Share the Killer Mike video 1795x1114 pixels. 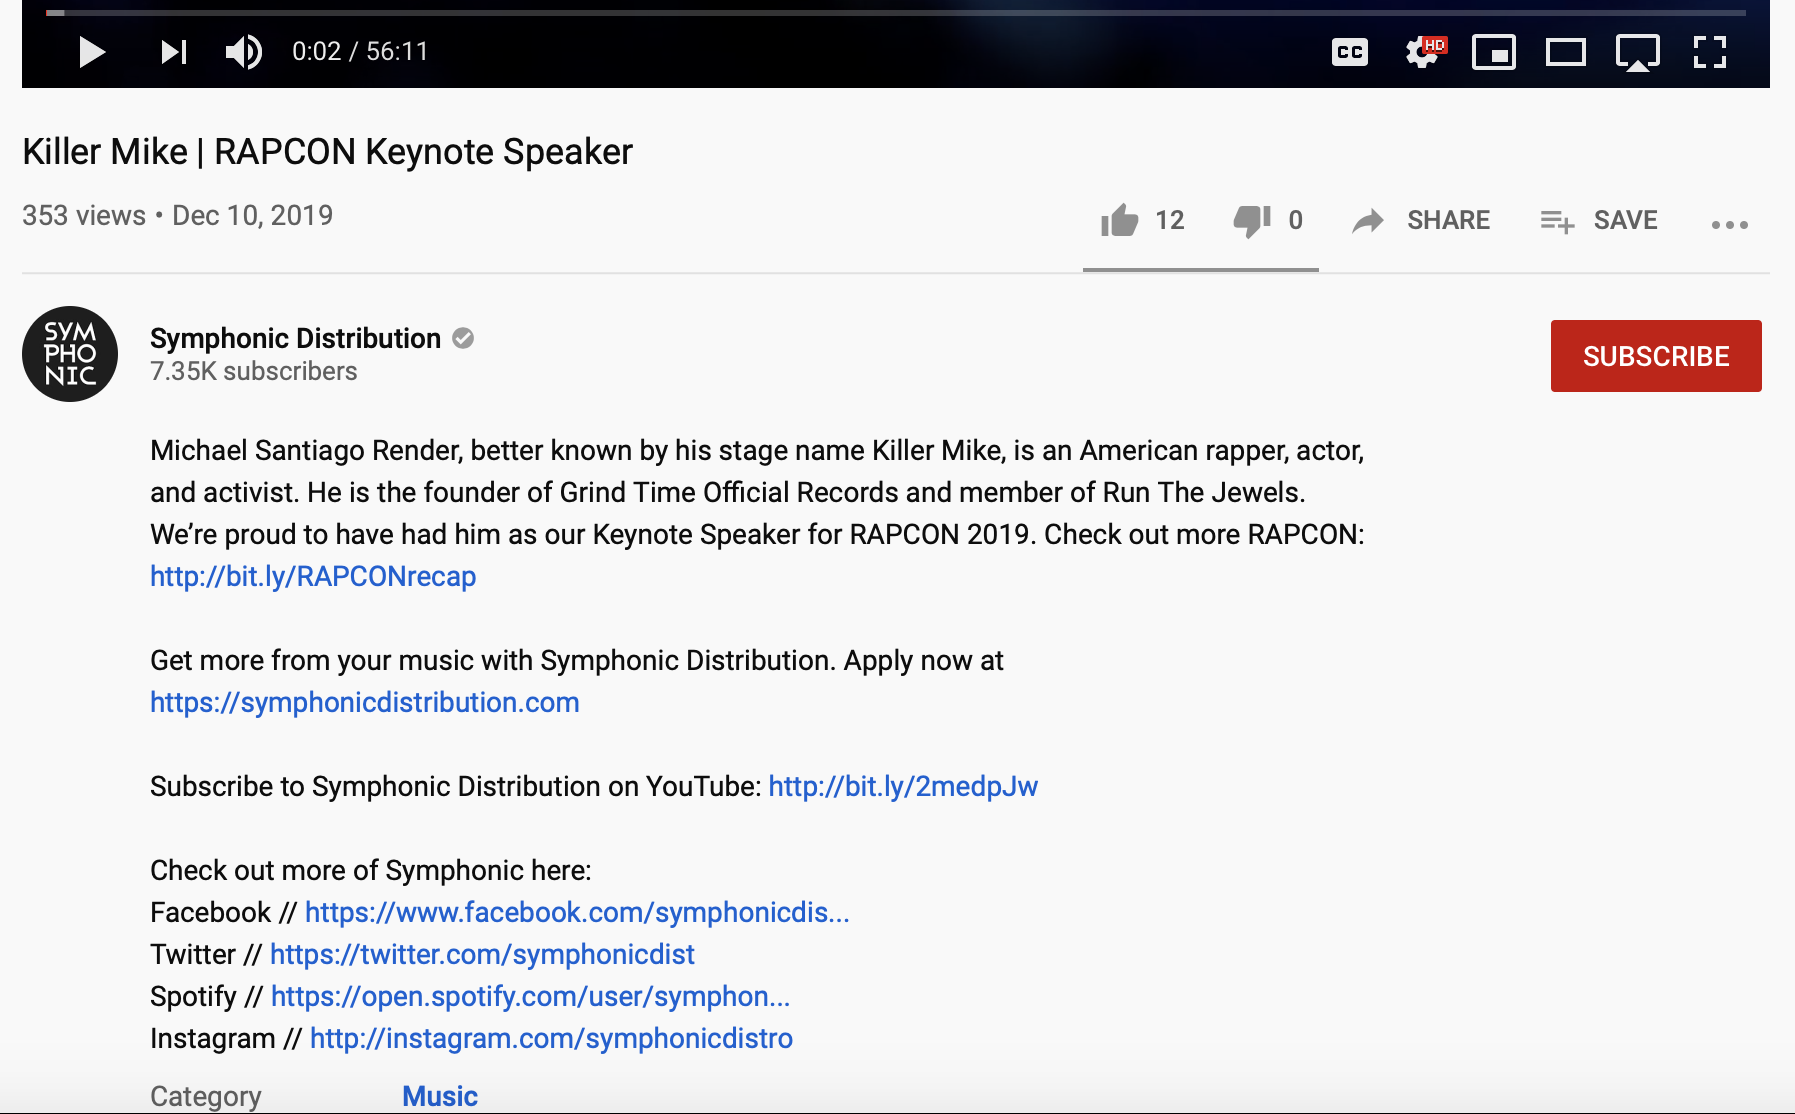click(x=1420, y=220)
